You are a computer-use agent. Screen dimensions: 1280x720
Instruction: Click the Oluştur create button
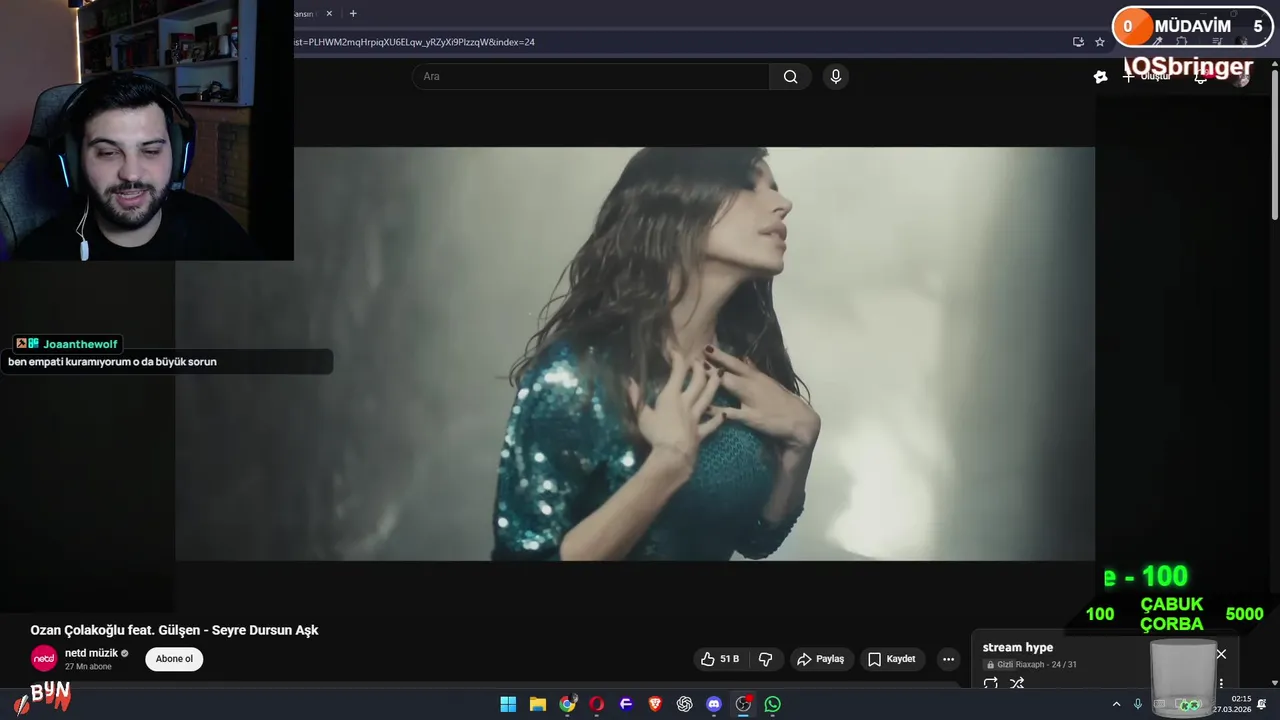point(1147,77)
